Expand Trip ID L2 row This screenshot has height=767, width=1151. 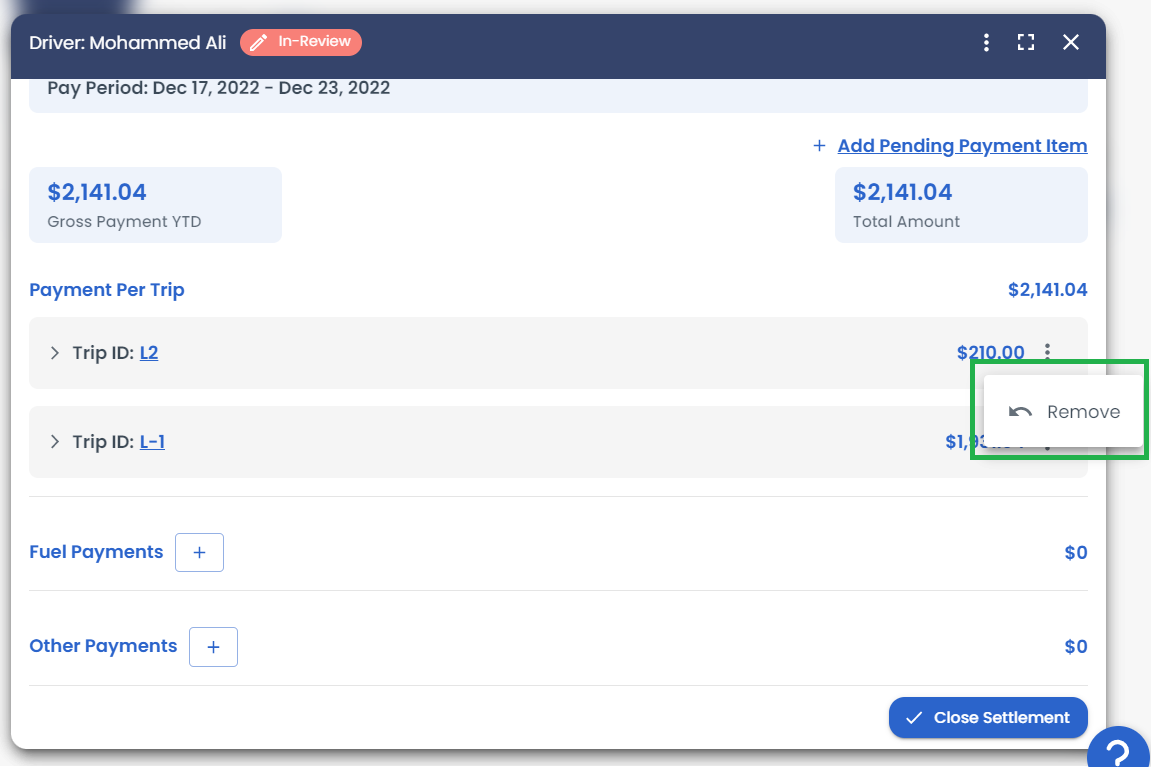pos(55,353)
